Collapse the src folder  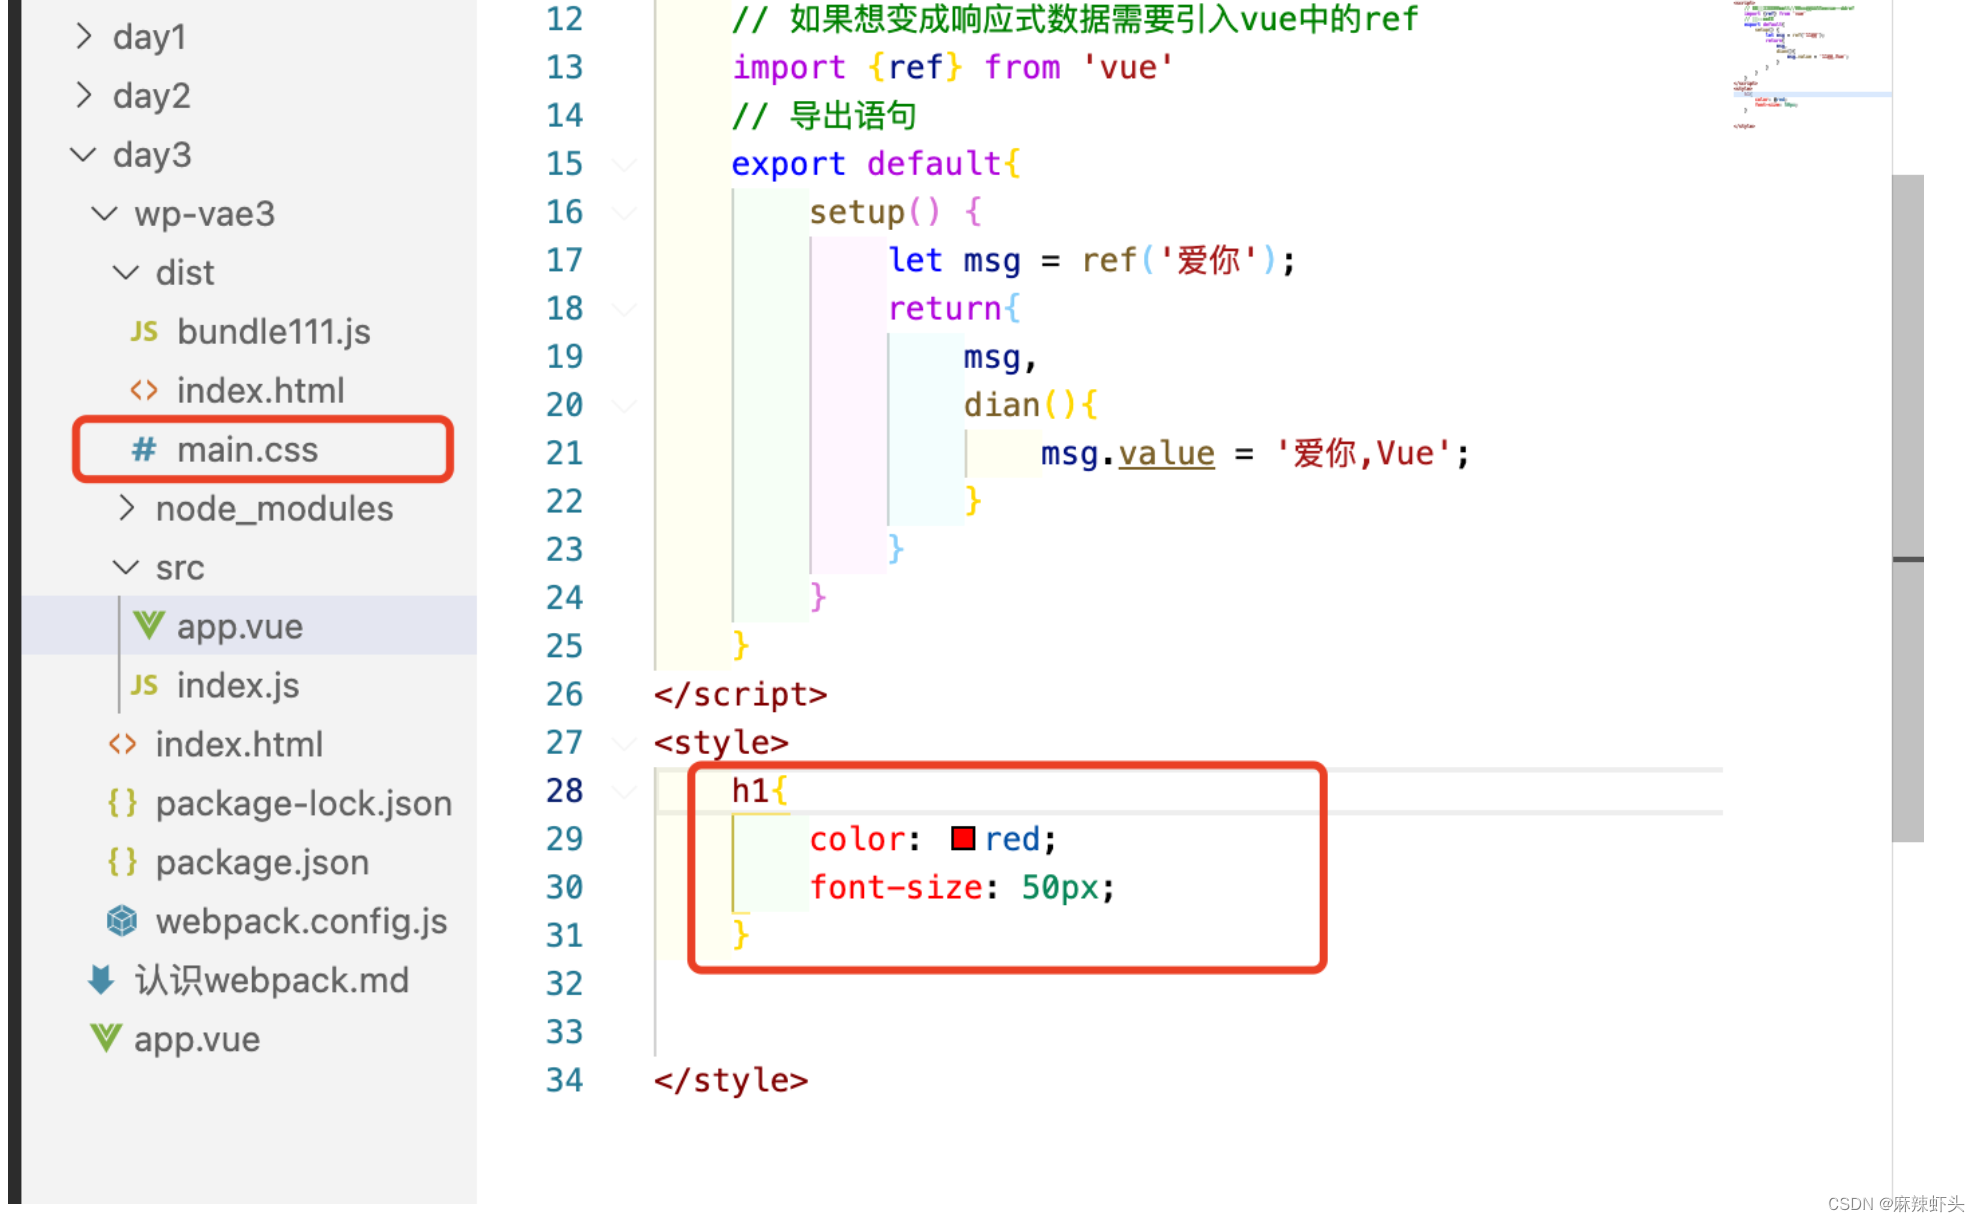(126, 568)
